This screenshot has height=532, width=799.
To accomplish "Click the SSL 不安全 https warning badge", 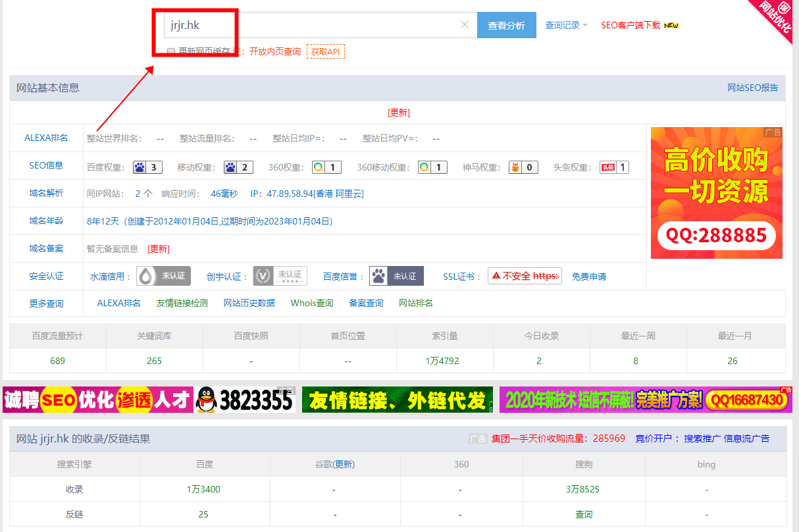I will 525,276.
